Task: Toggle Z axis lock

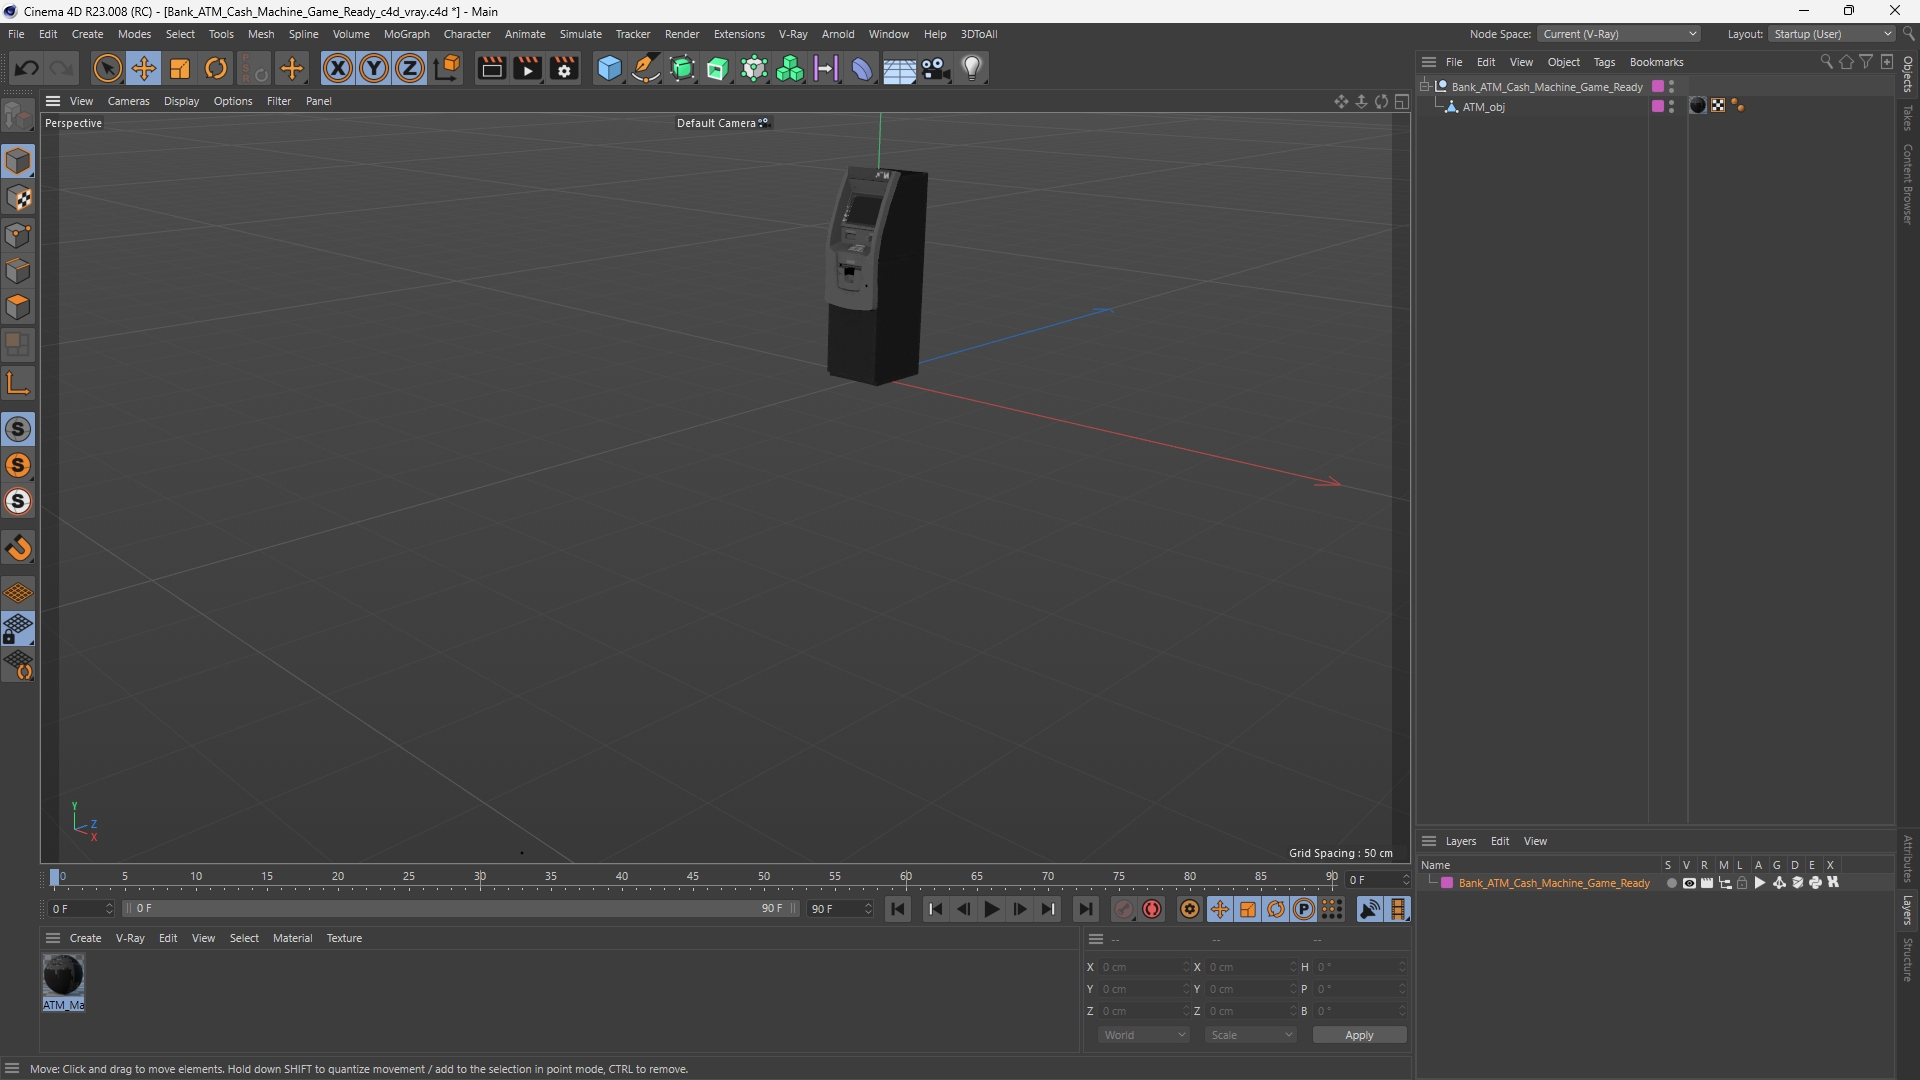Action: (410, 68)
